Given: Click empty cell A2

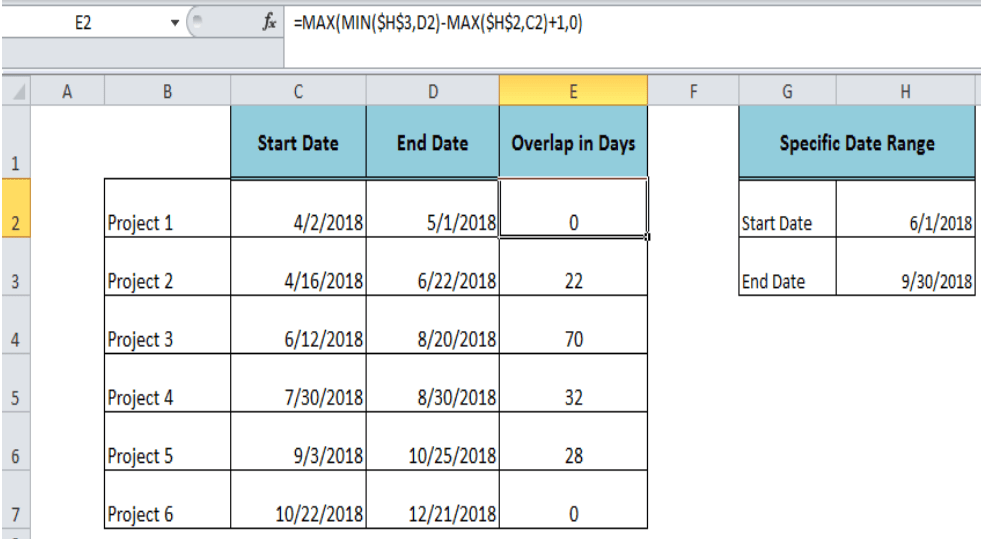Looking at the screenshot, I should pos(67,208).
